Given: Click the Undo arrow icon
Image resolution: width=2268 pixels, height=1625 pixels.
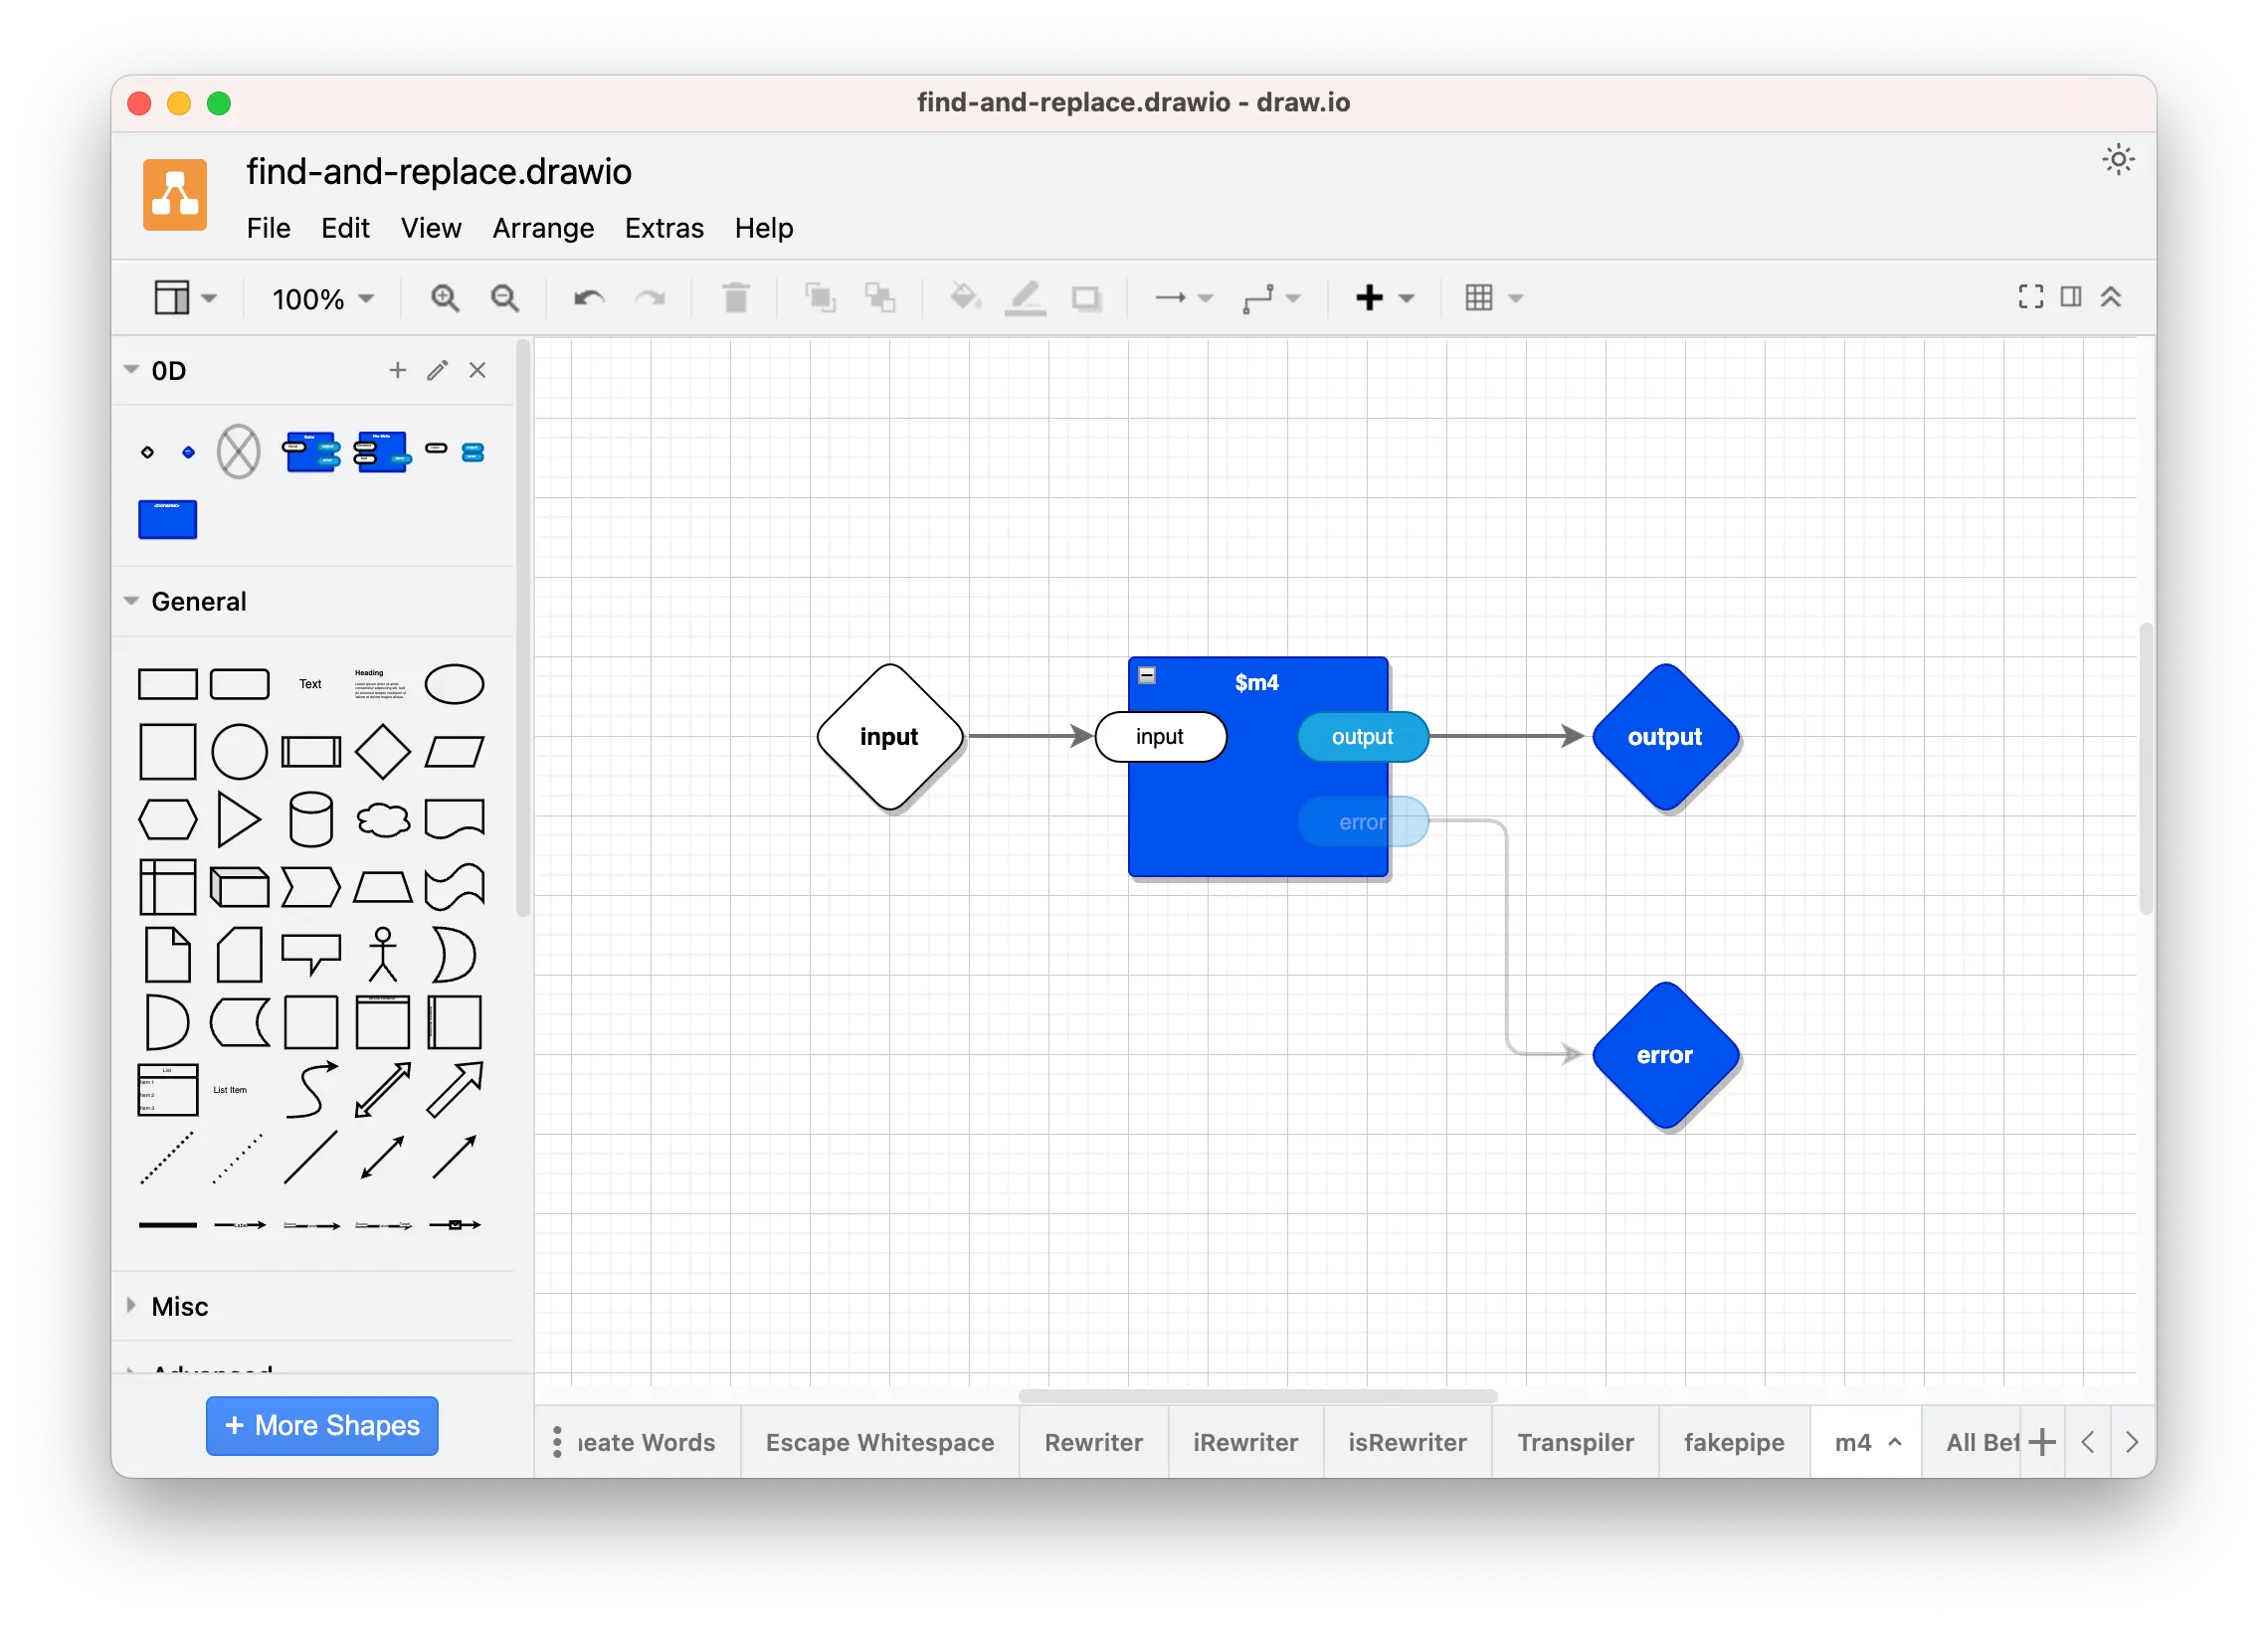Looking at the screenshot, I should point(588,298).
